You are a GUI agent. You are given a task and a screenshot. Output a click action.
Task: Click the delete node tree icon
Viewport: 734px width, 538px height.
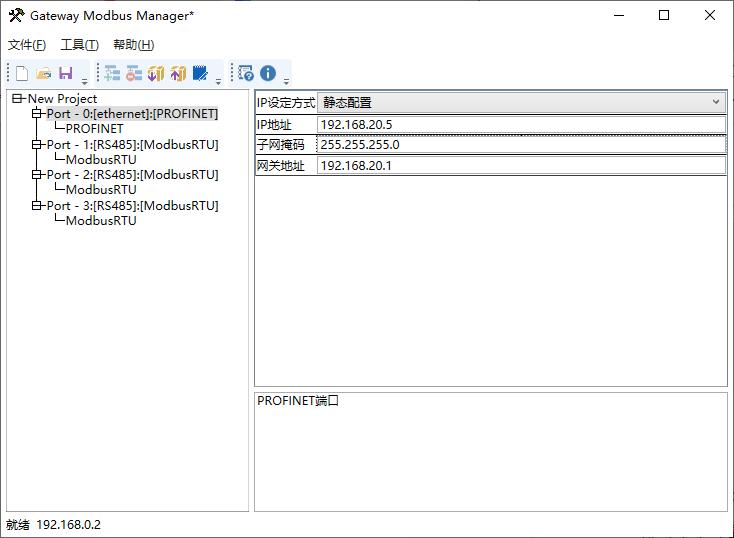[x=134, y=73]
